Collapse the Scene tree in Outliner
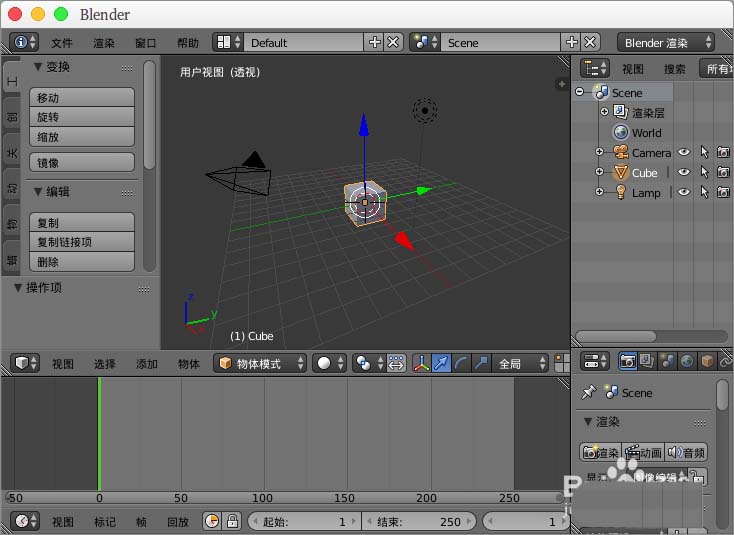 (580, 92)
